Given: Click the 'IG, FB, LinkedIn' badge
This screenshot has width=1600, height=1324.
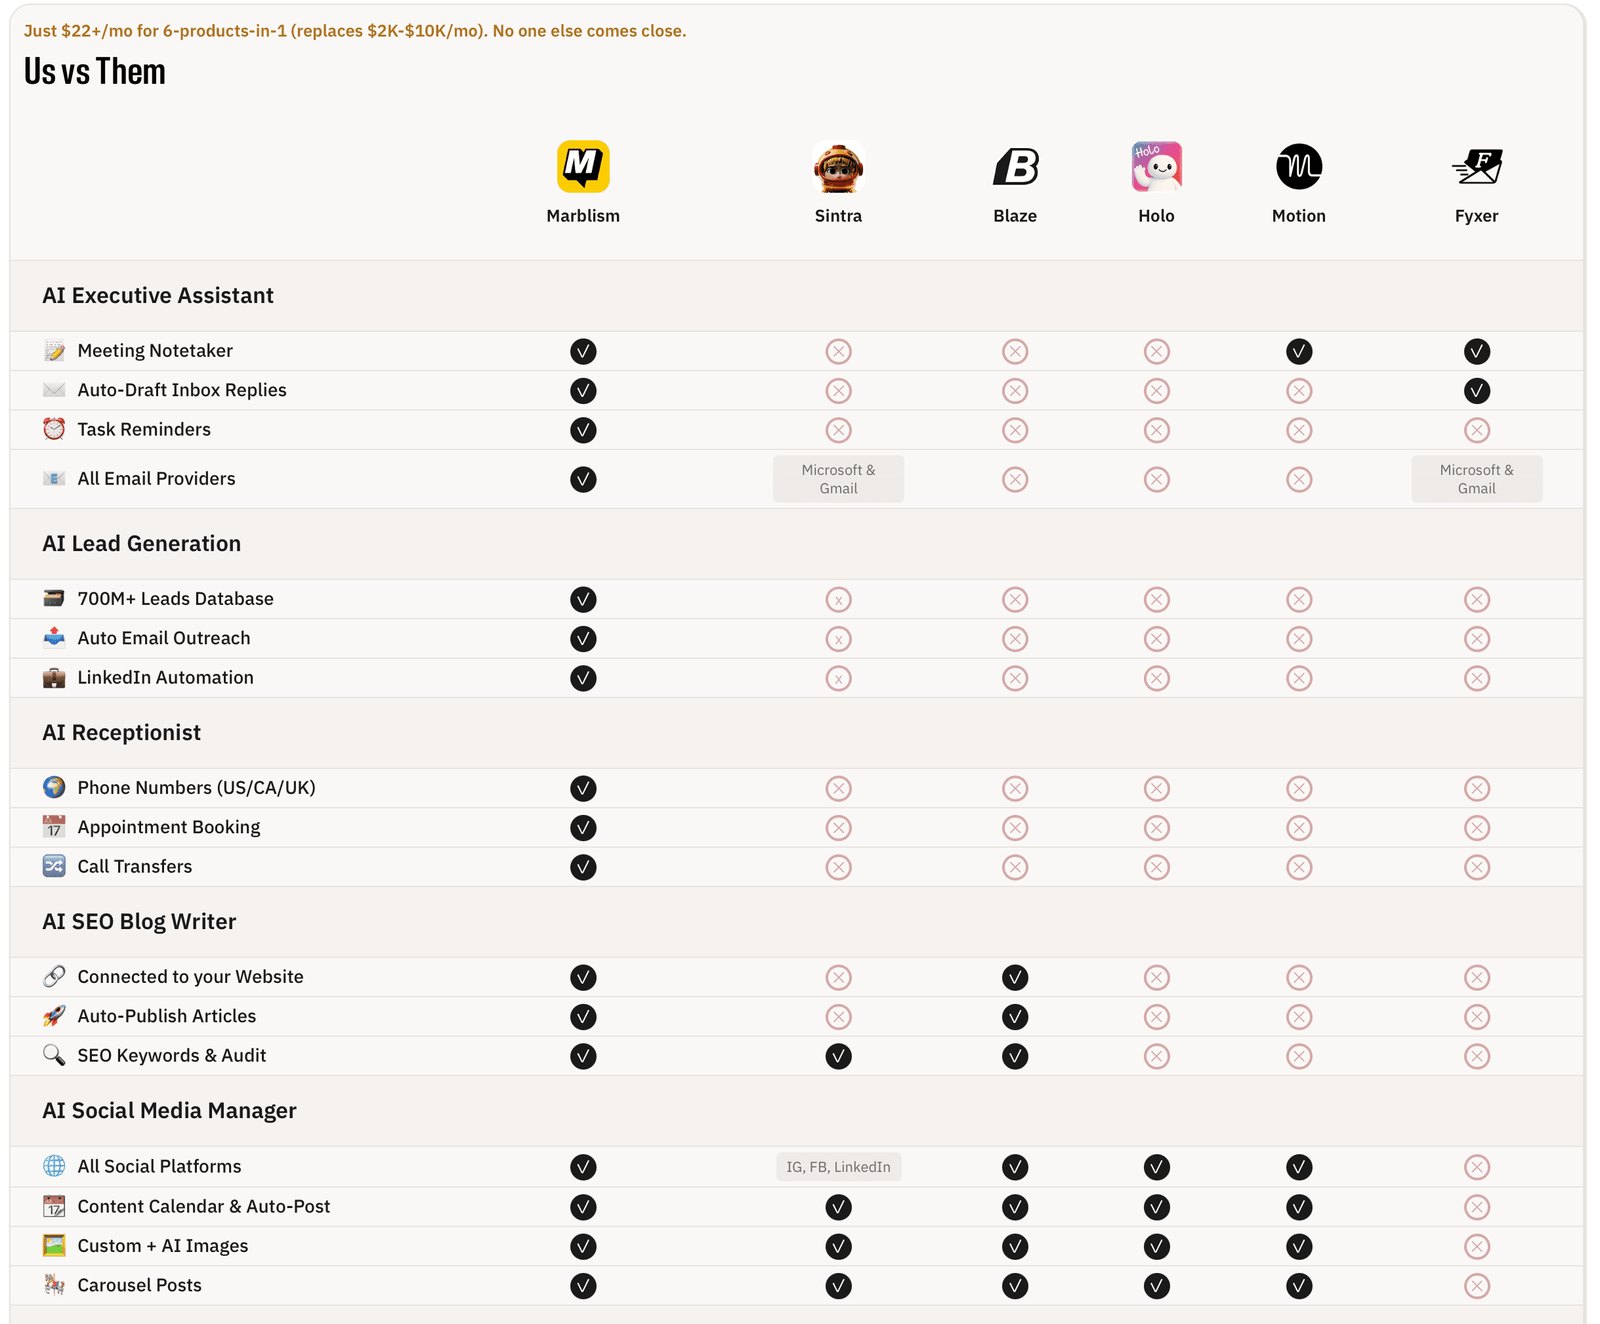Looking at the screenshot, I should pyautogui.click(x=838, y=1167).
